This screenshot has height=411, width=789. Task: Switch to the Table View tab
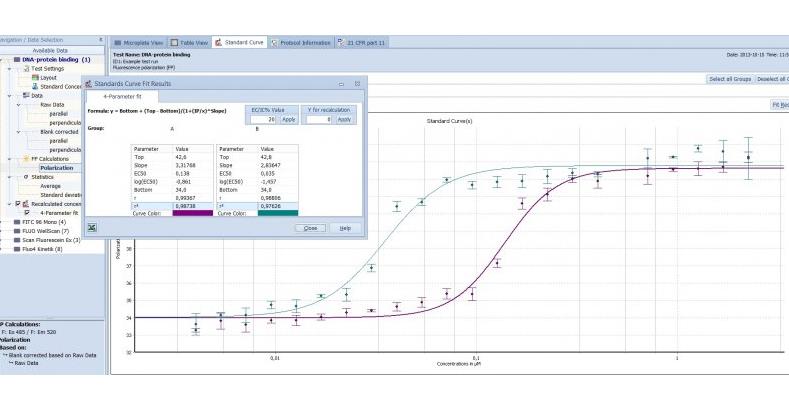click(190, 43)
